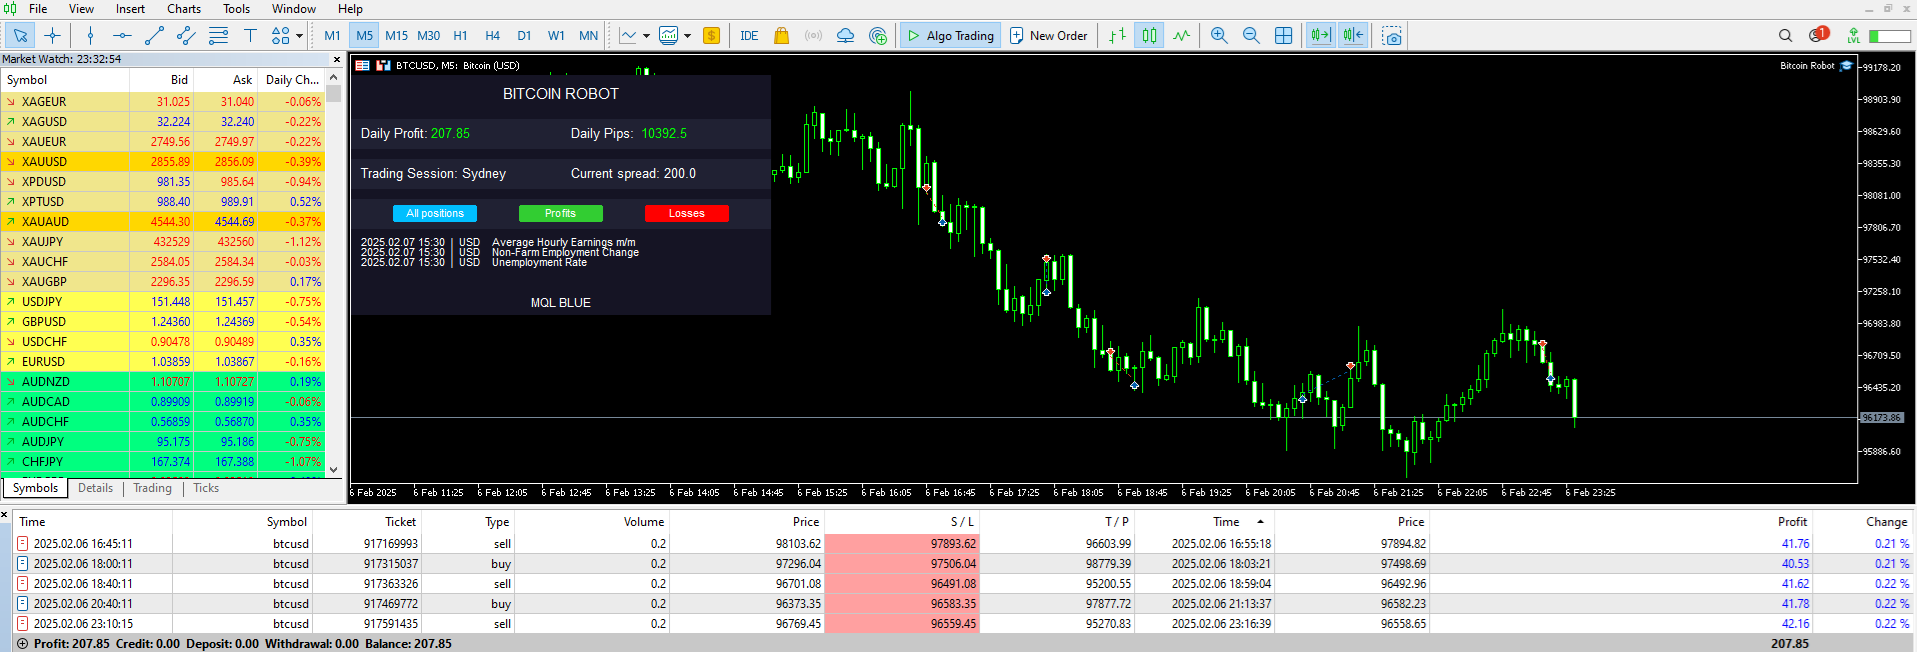This screenshot has height=652, width=1917.
Task: Open the notifications icon with red badge
Action: click(x=1818, y=35)
